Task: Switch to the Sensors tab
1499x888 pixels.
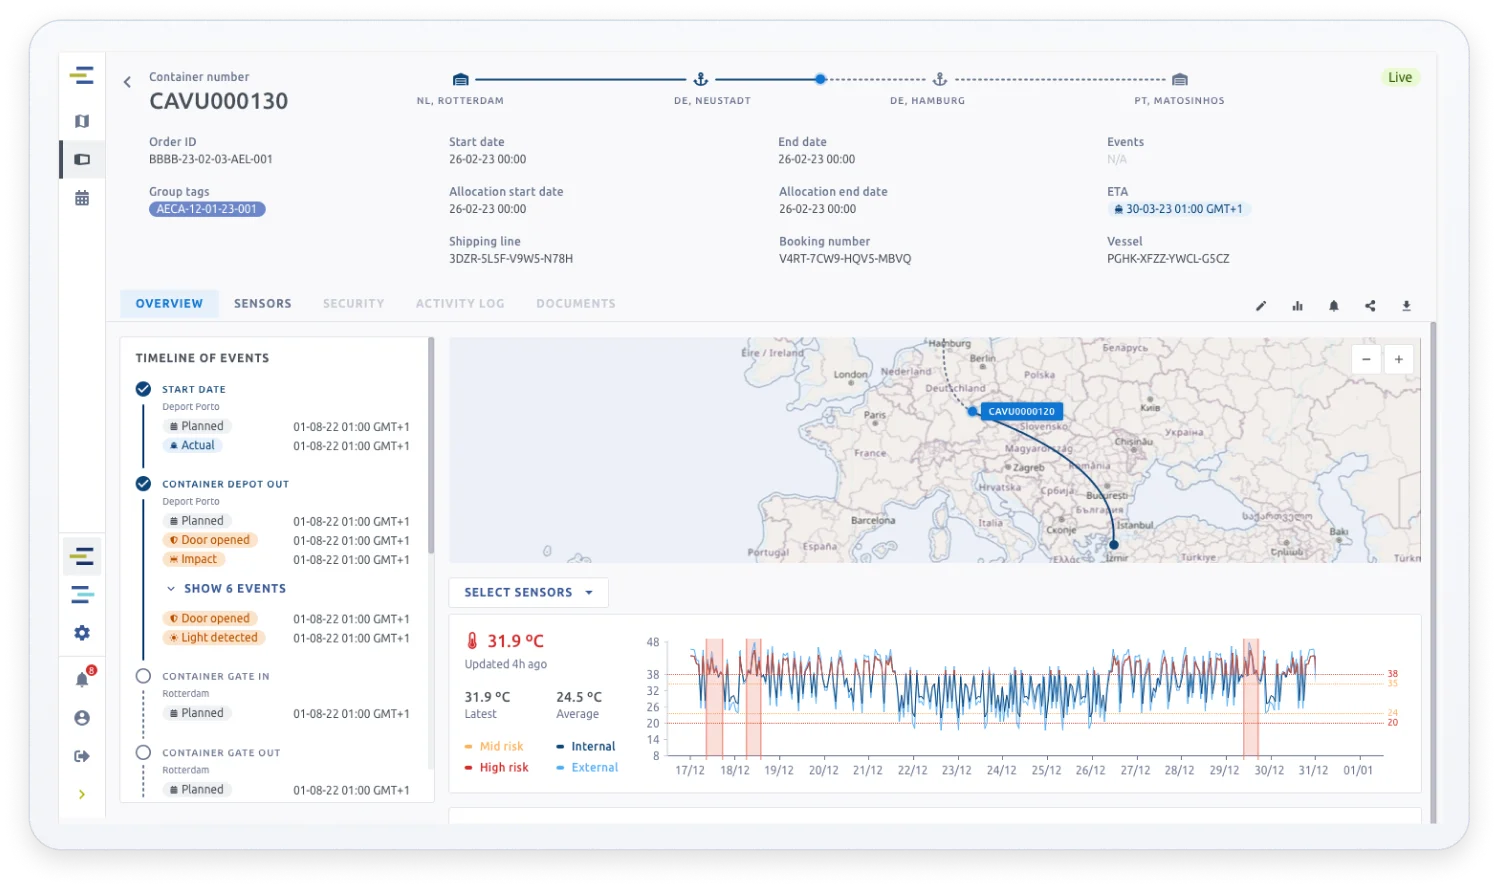Action: (x=263, y=304)
